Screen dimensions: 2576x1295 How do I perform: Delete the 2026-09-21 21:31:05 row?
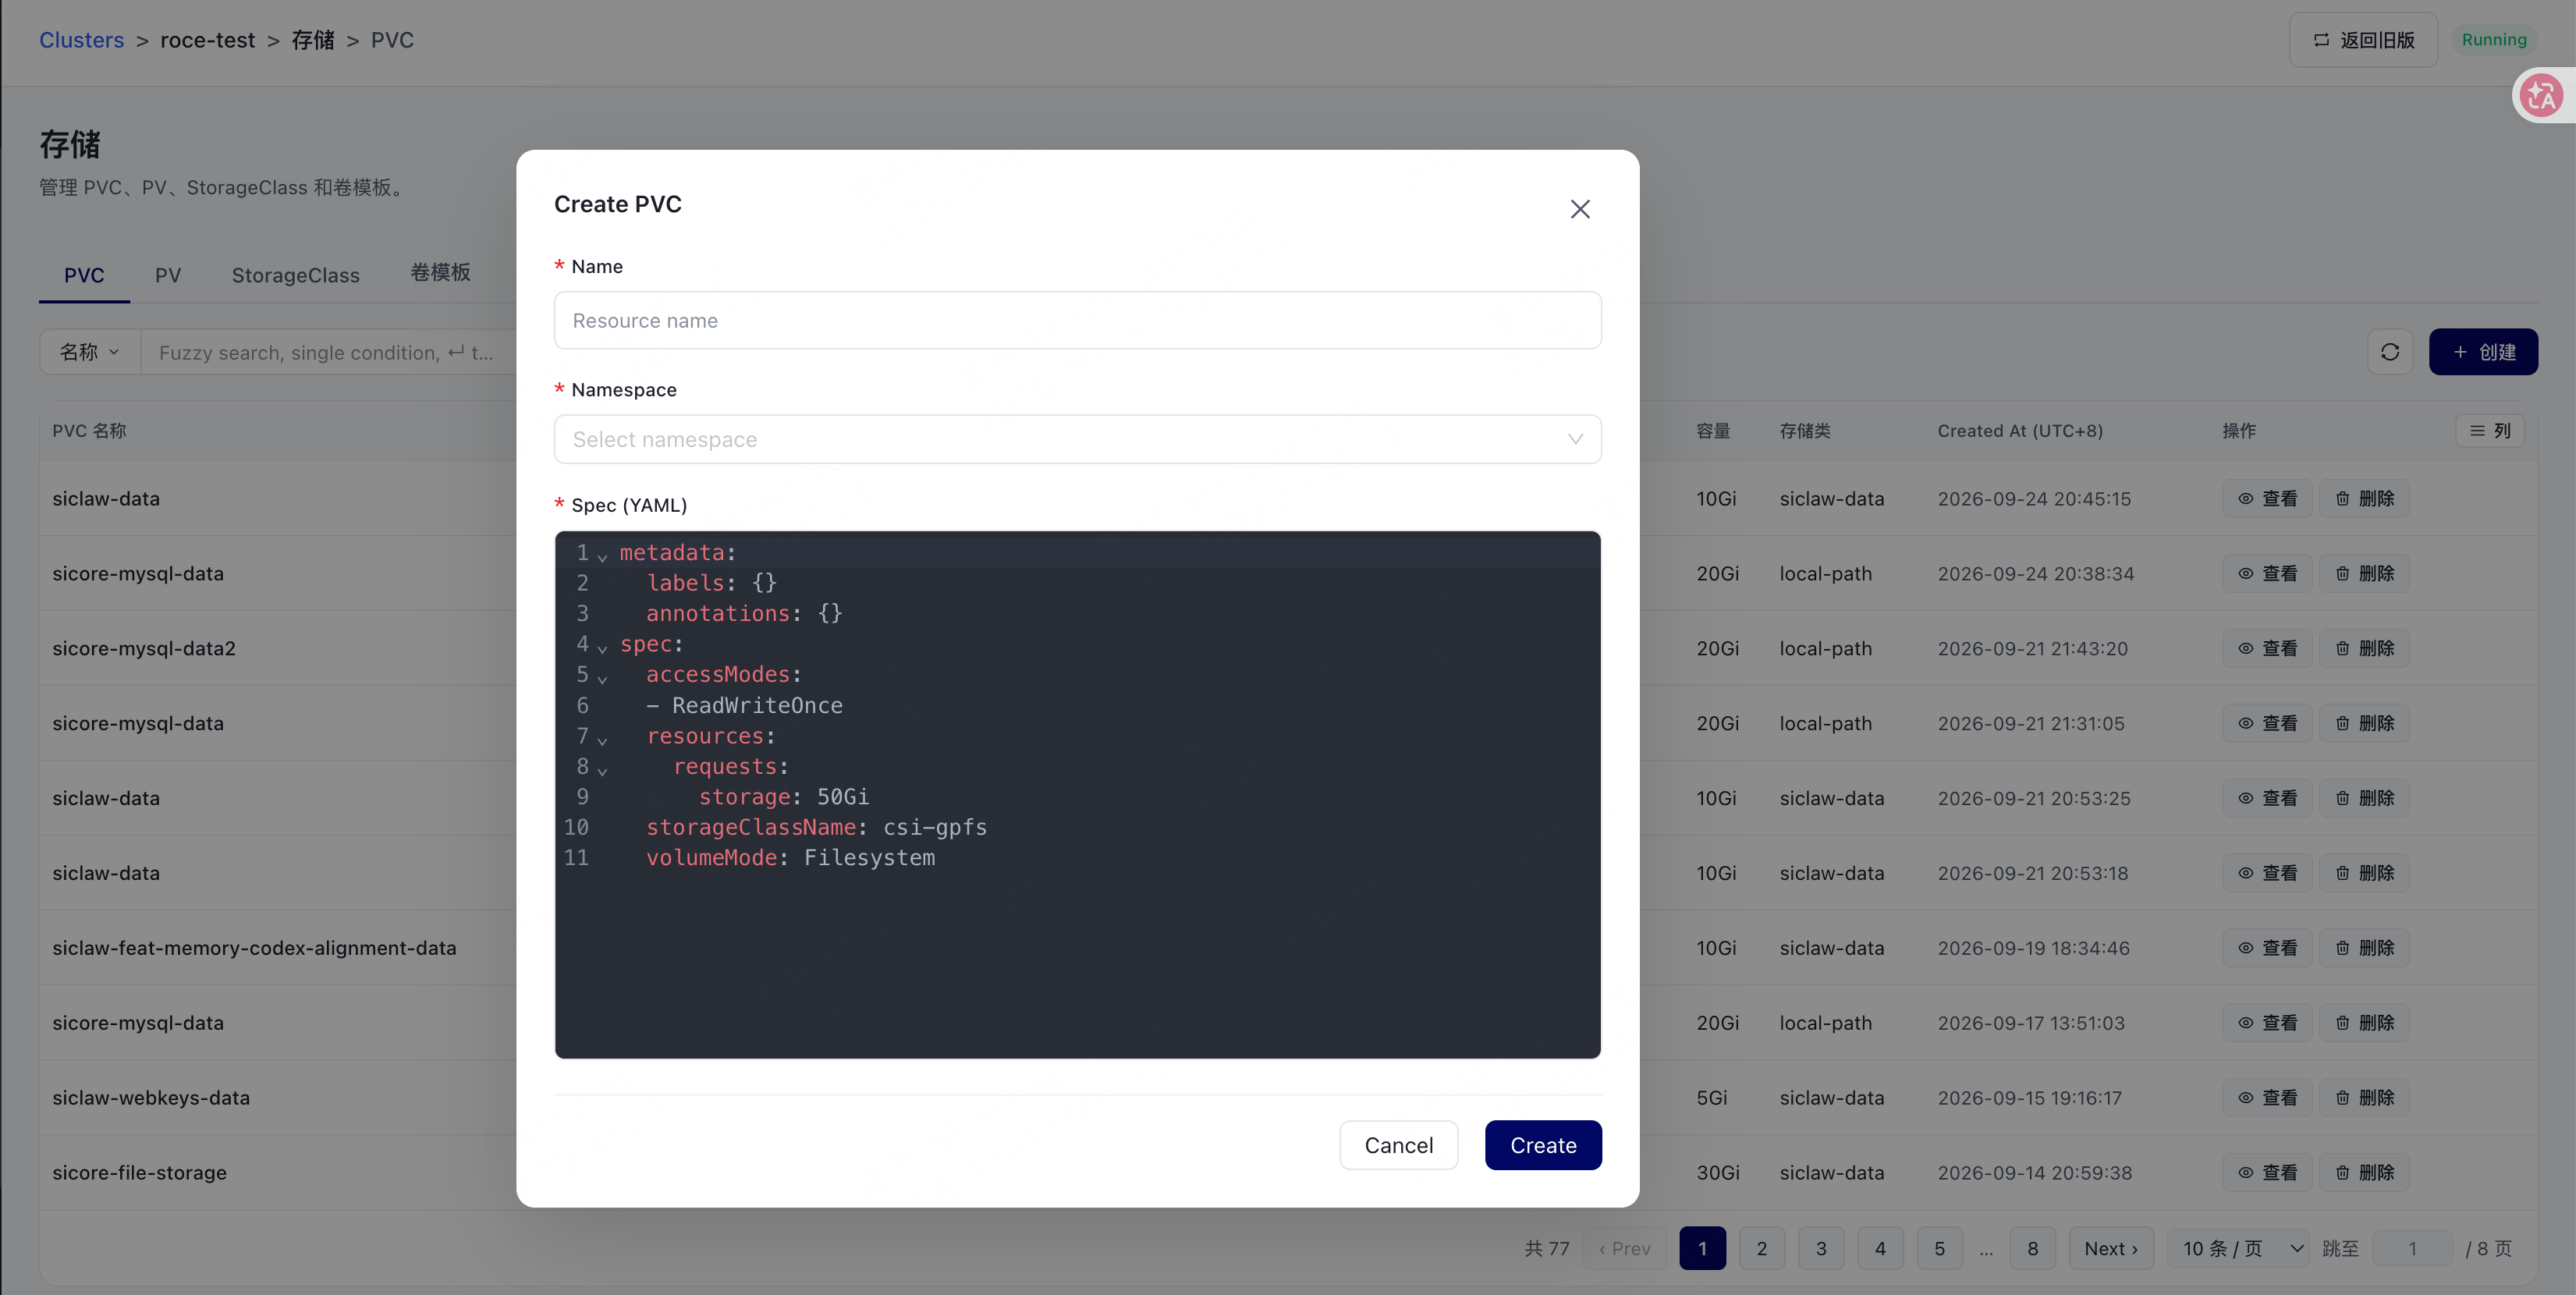click(2364, 723)
